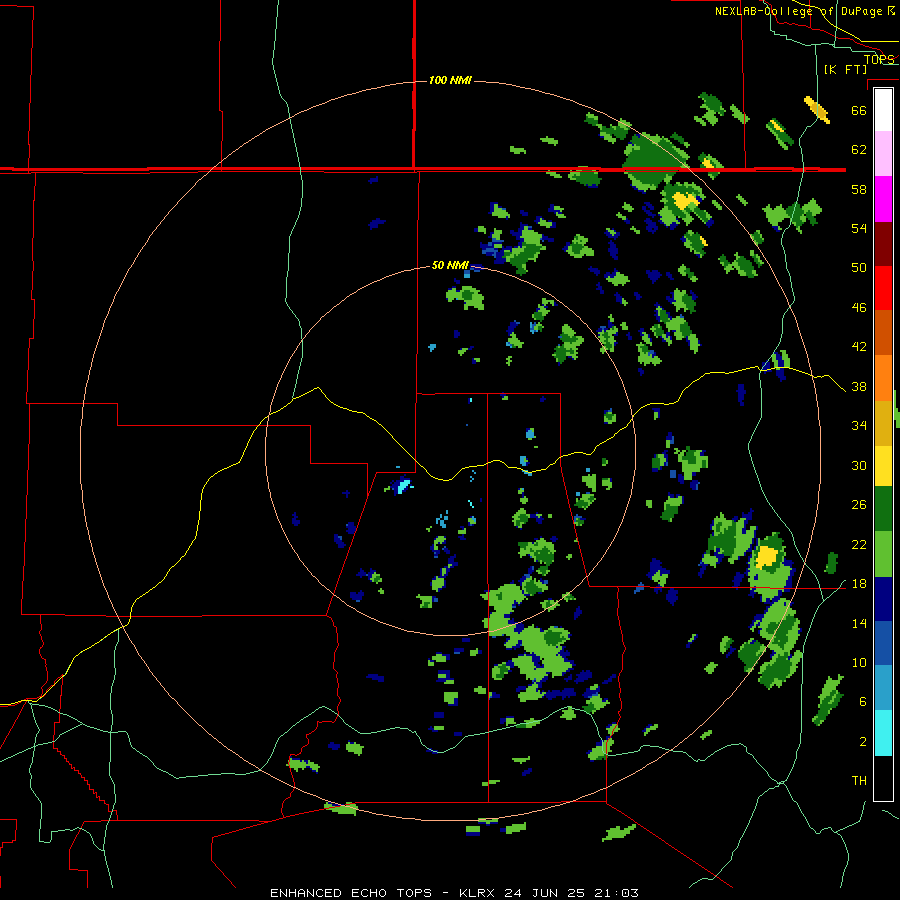Click the black TH threshold legend swatch

pos(883,778)
